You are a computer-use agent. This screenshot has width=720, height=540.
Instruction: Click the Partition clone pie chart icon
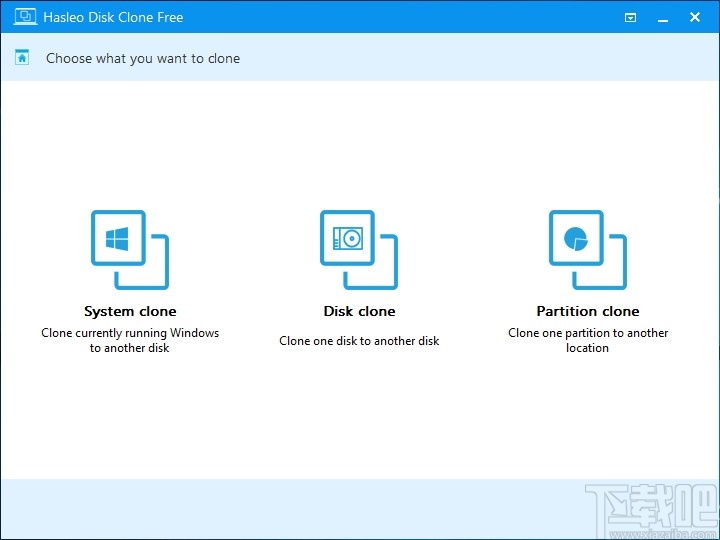coord(588,250)
